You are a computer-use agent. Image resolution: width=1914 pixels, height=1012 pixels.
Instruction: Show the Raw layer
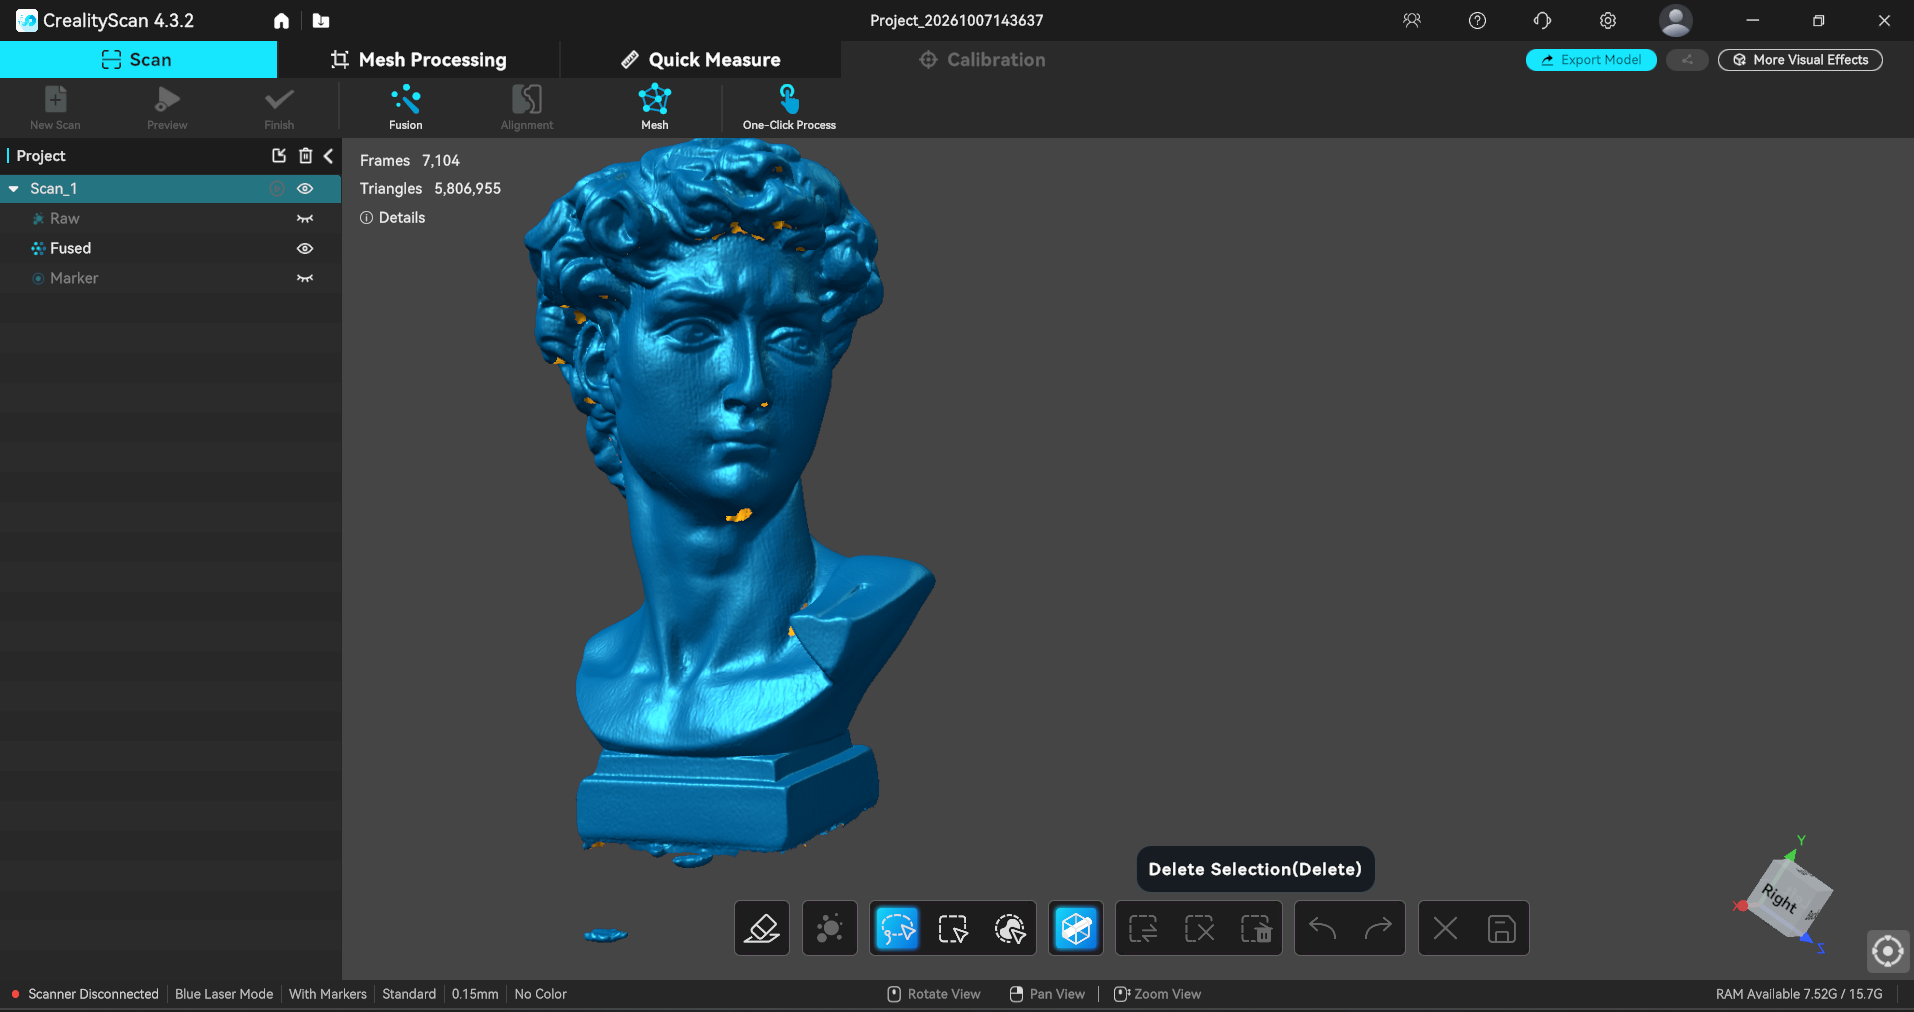point(305,218)
